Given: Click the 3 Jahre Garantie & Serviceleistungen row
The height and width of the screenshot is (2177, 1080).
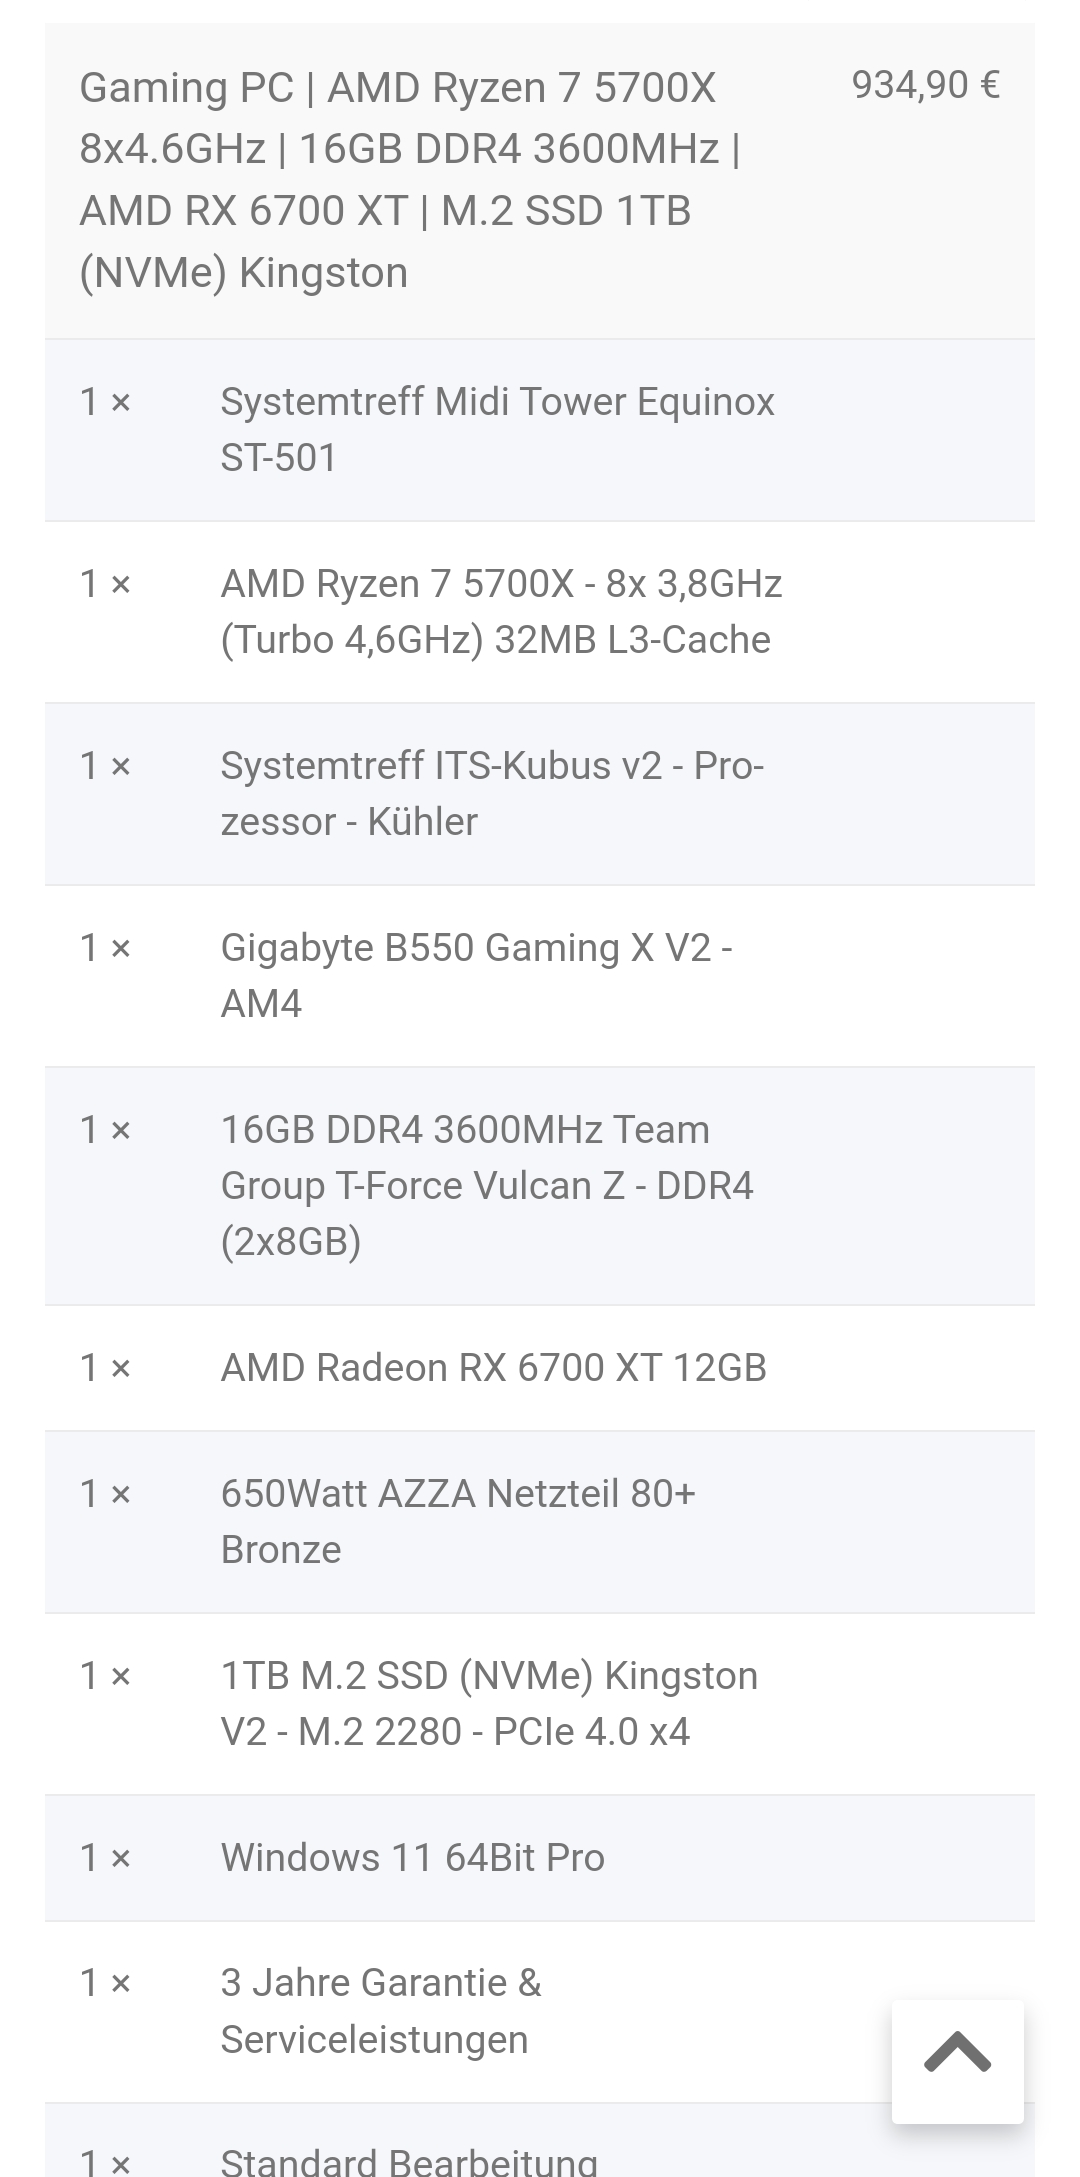Looking at the screenshot, I should point(380,2011).
